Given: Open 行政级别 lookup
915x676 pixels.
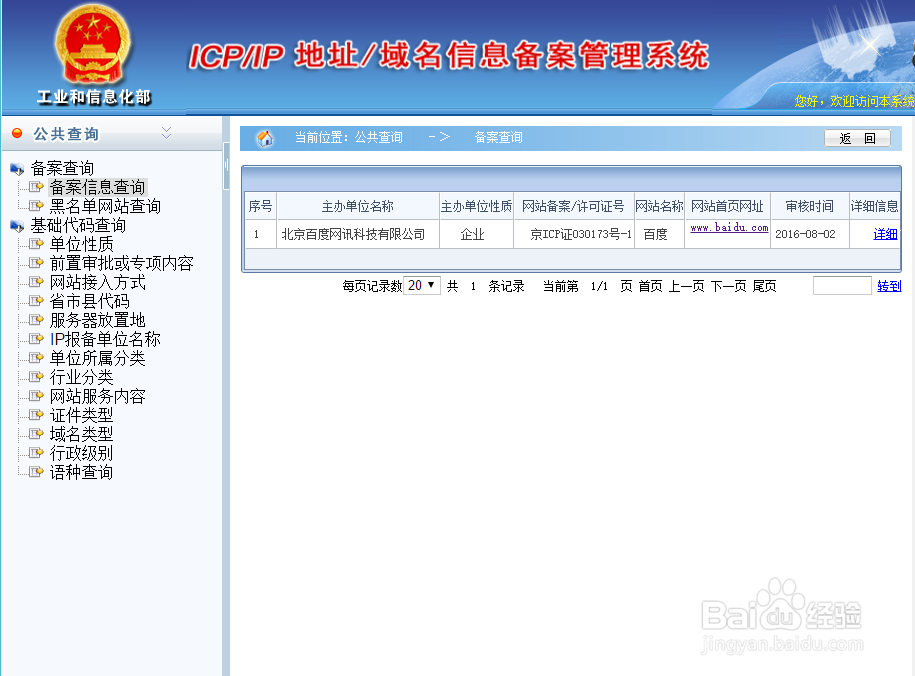Looking at the screenshot, I should pyautogui.click(x=82, y=453).
